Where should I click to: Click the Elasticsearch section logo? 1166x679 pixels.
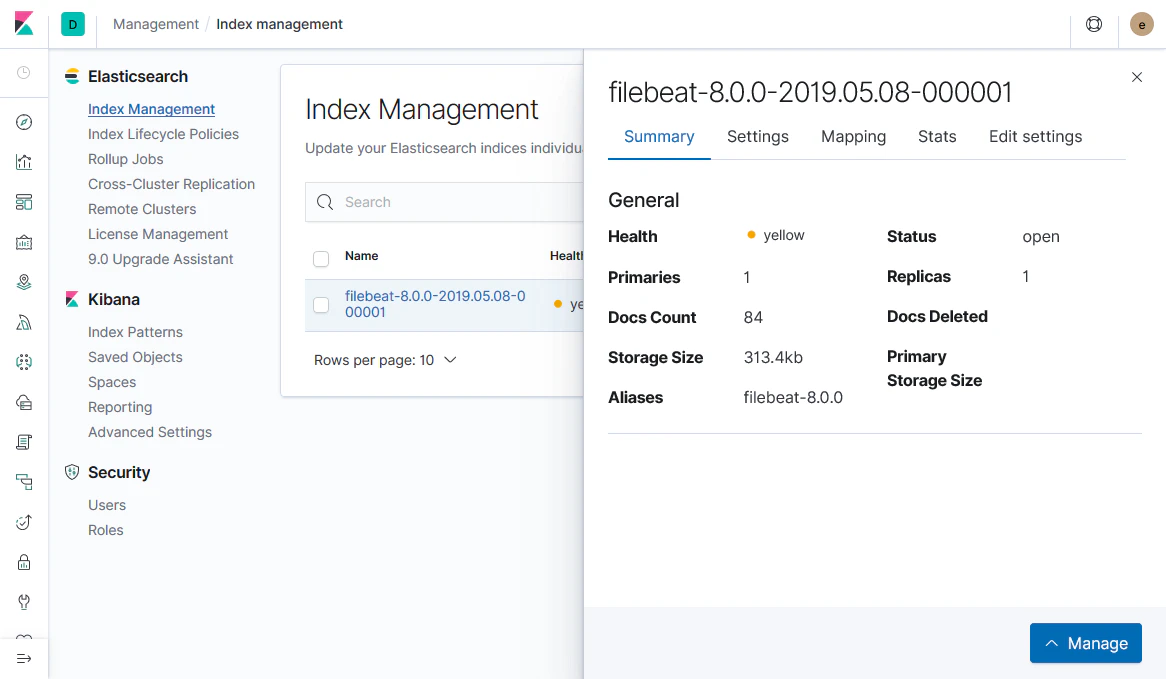click(x=72, y=77)
